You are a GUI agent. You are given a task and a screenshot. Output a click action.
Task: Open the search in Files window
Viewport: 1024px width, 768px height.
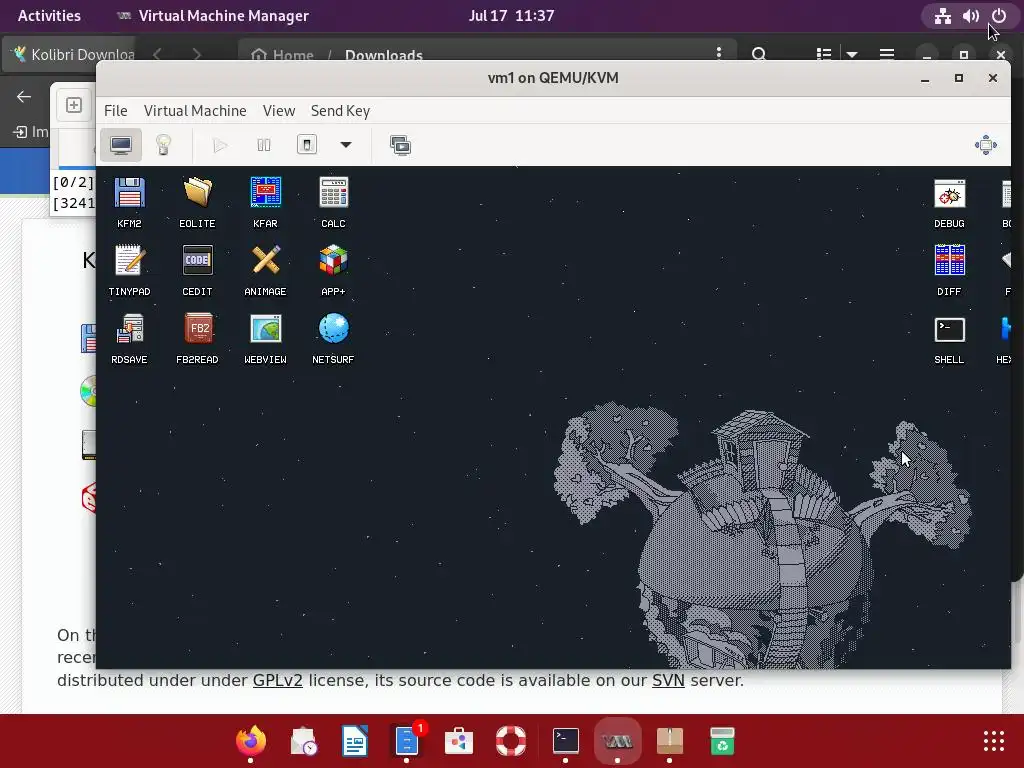coord(759,54)
